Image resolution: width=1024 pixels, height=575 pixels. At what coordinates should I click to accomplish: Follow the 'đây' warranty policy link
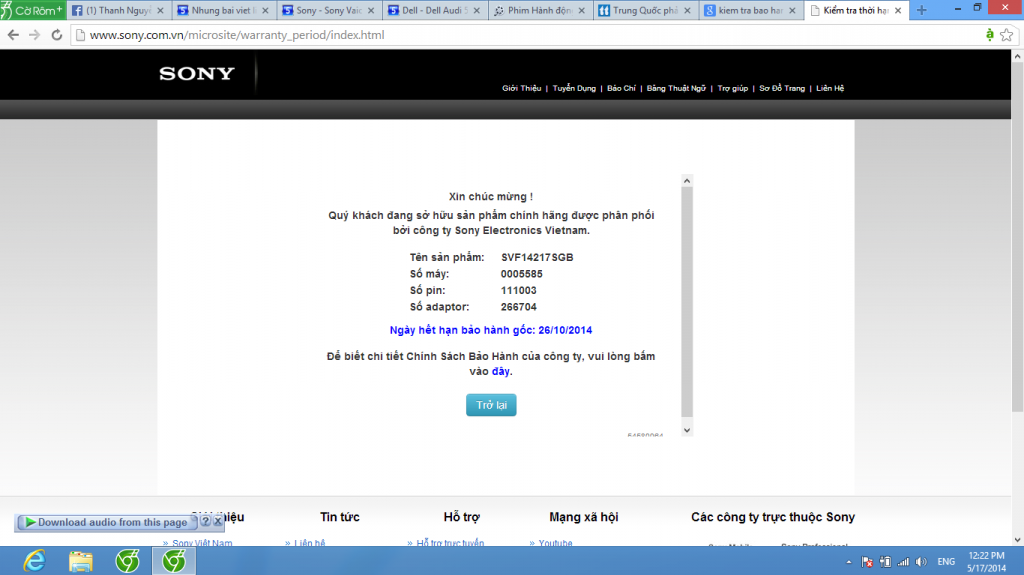[x=500, y=371]
